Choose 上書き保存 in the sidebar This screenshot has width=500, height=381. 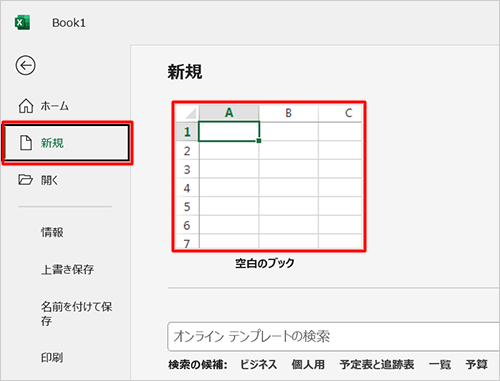(x=68, y=269)
